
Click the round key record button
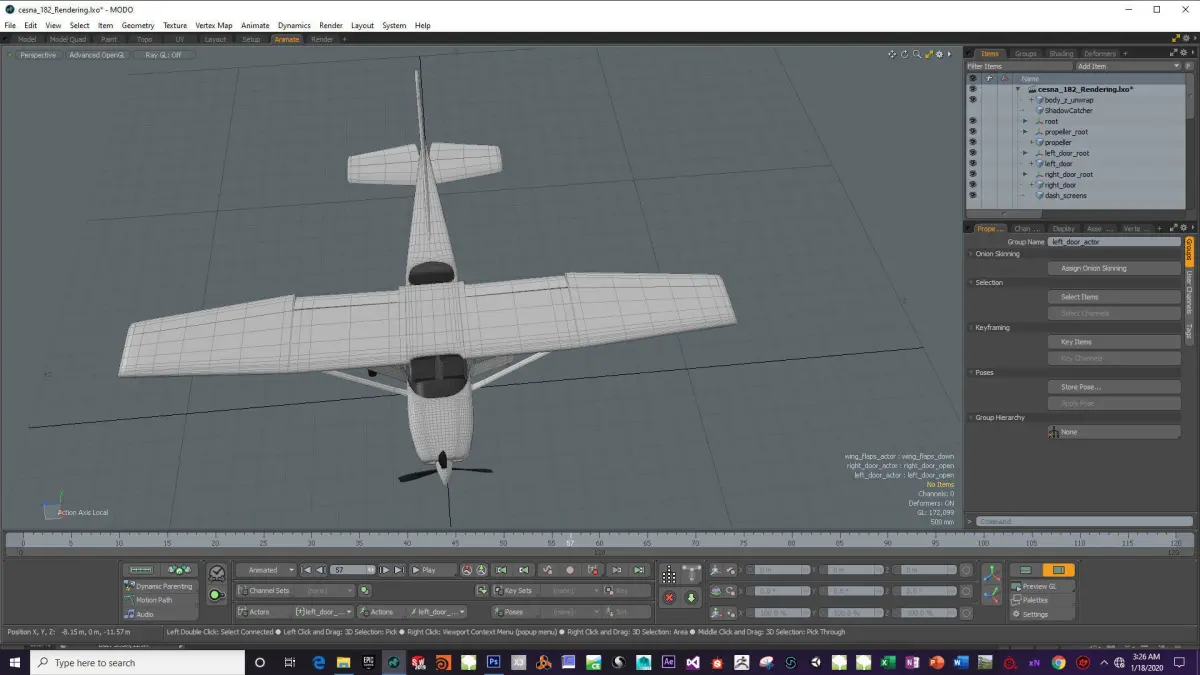coord(570,570)
